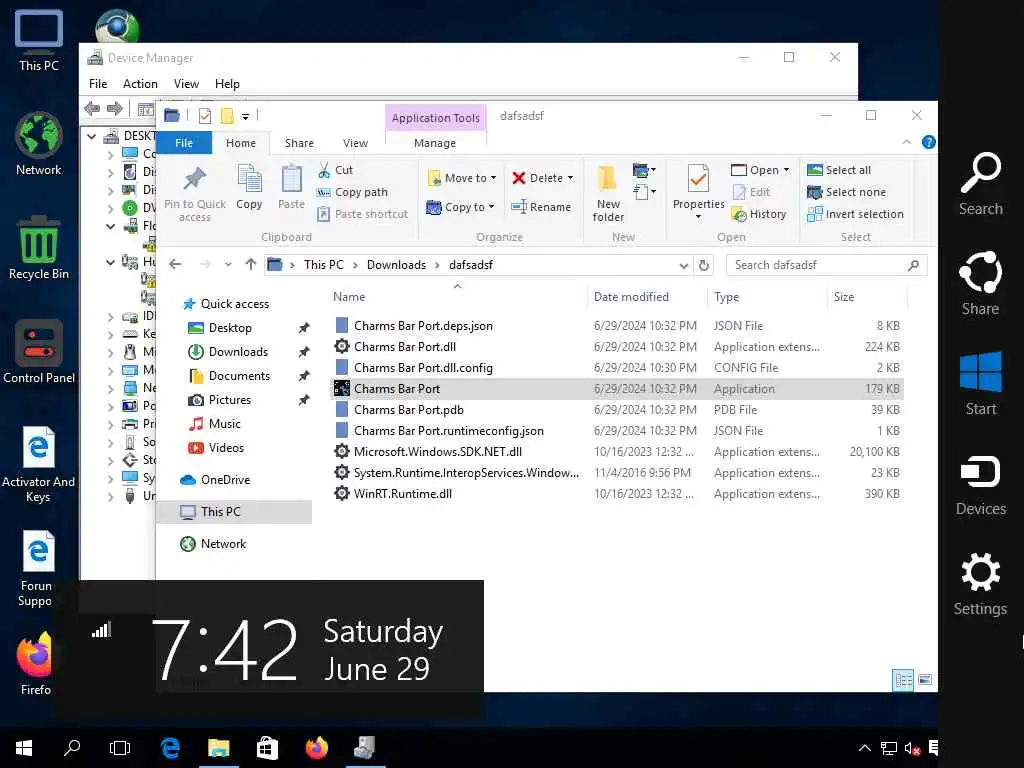Click Task View taskbar button

[120, 748]
